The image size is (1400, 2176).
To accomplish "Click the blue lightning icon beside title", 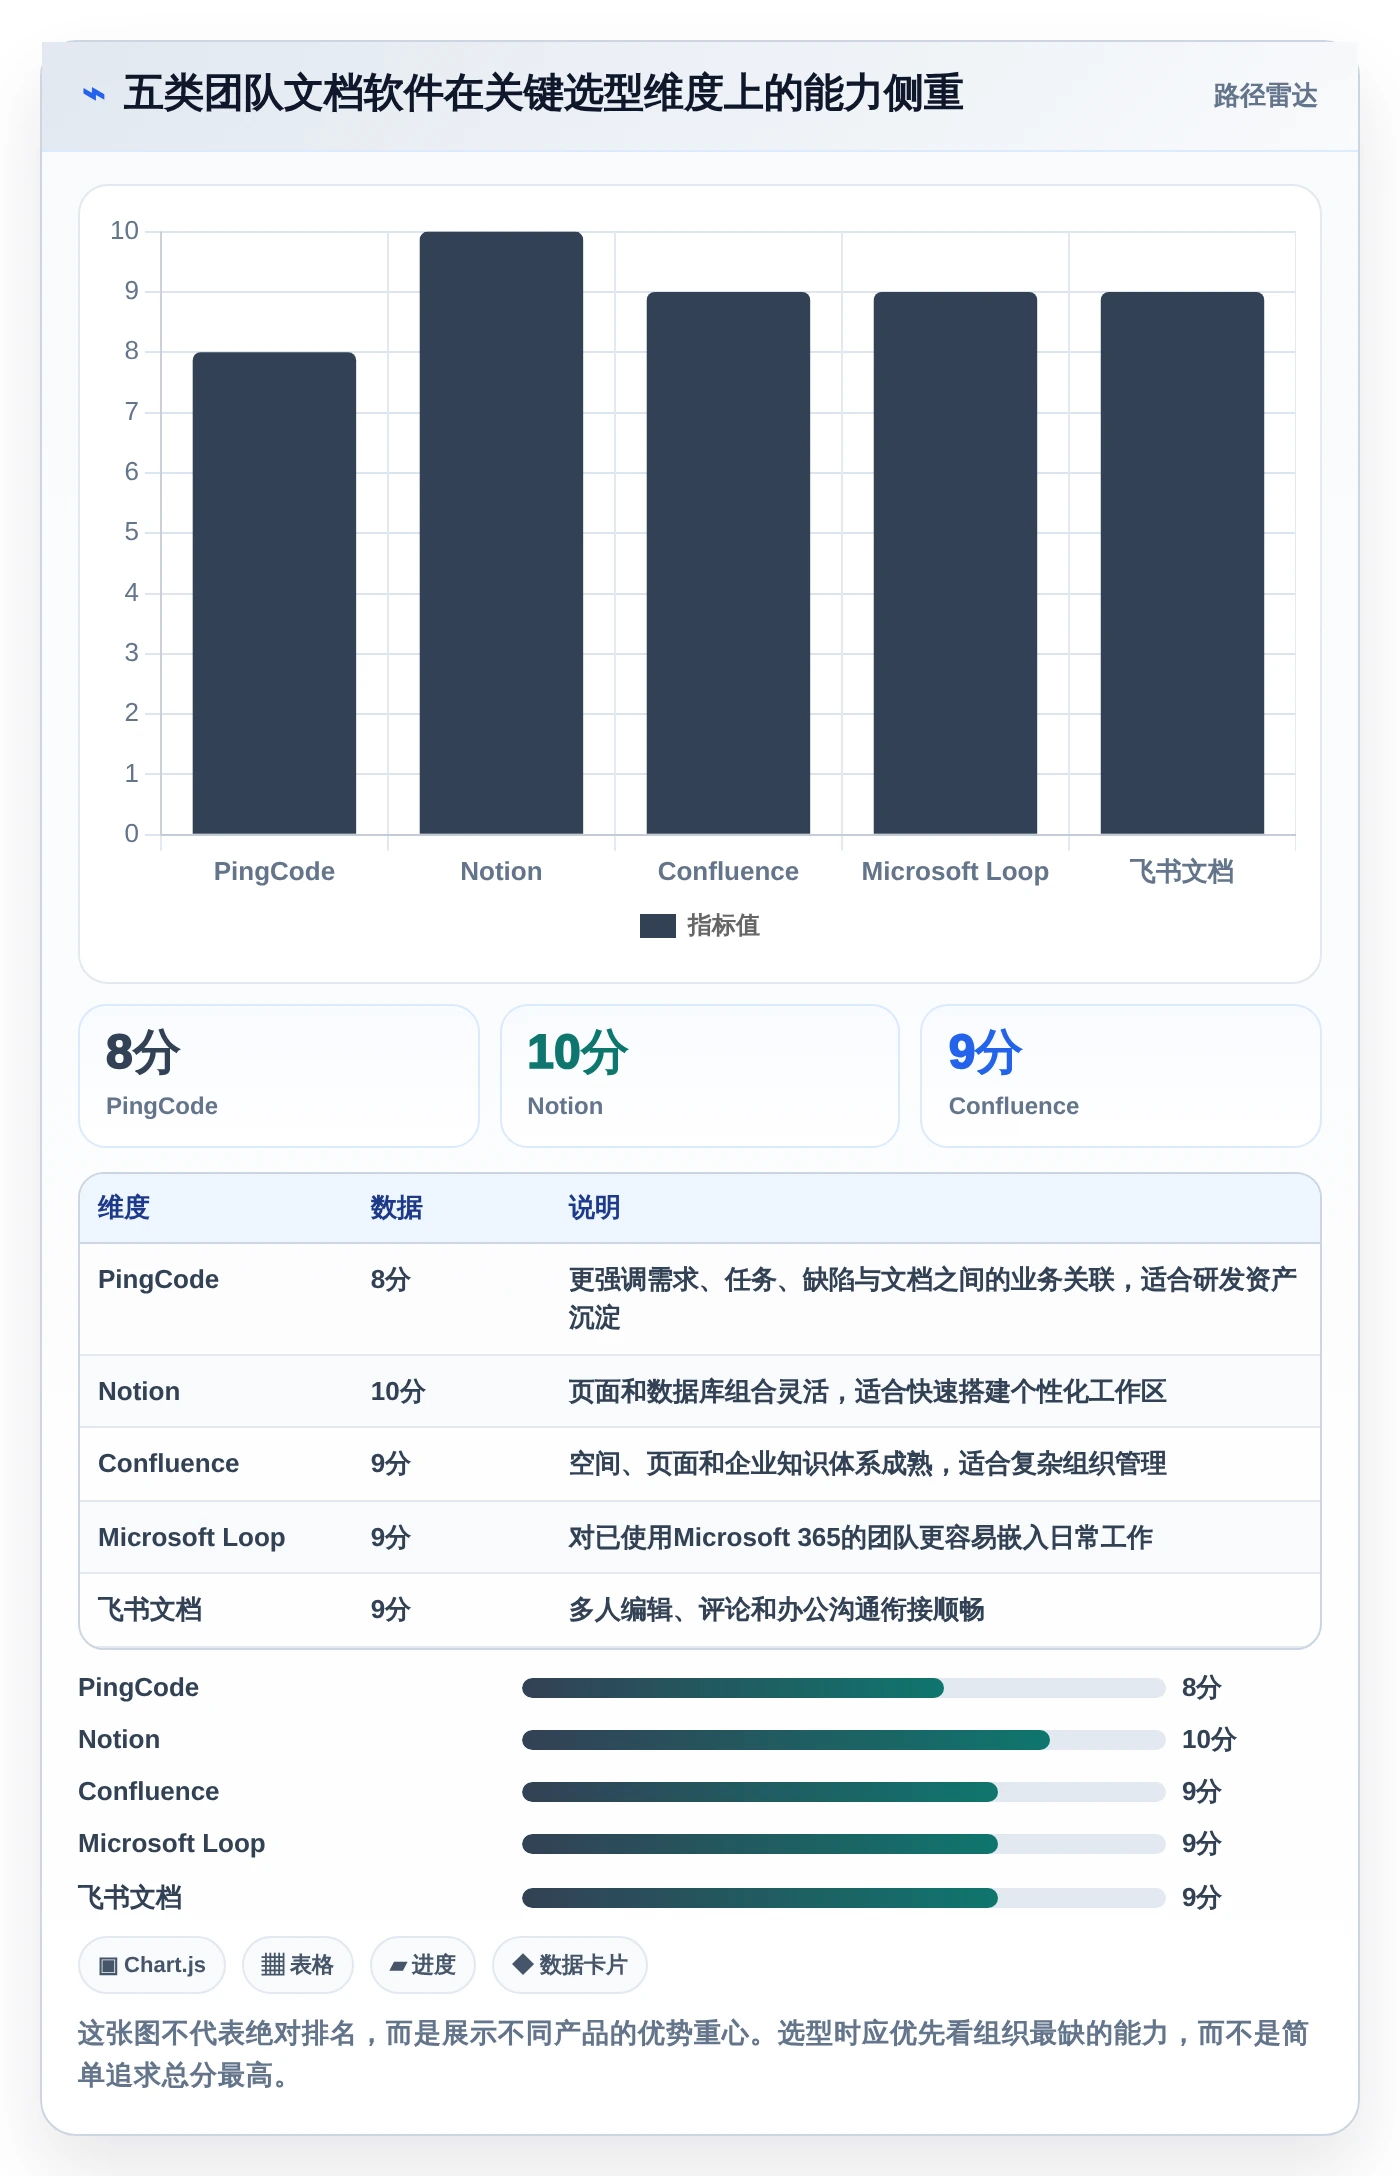I will (x=94, y=94).
